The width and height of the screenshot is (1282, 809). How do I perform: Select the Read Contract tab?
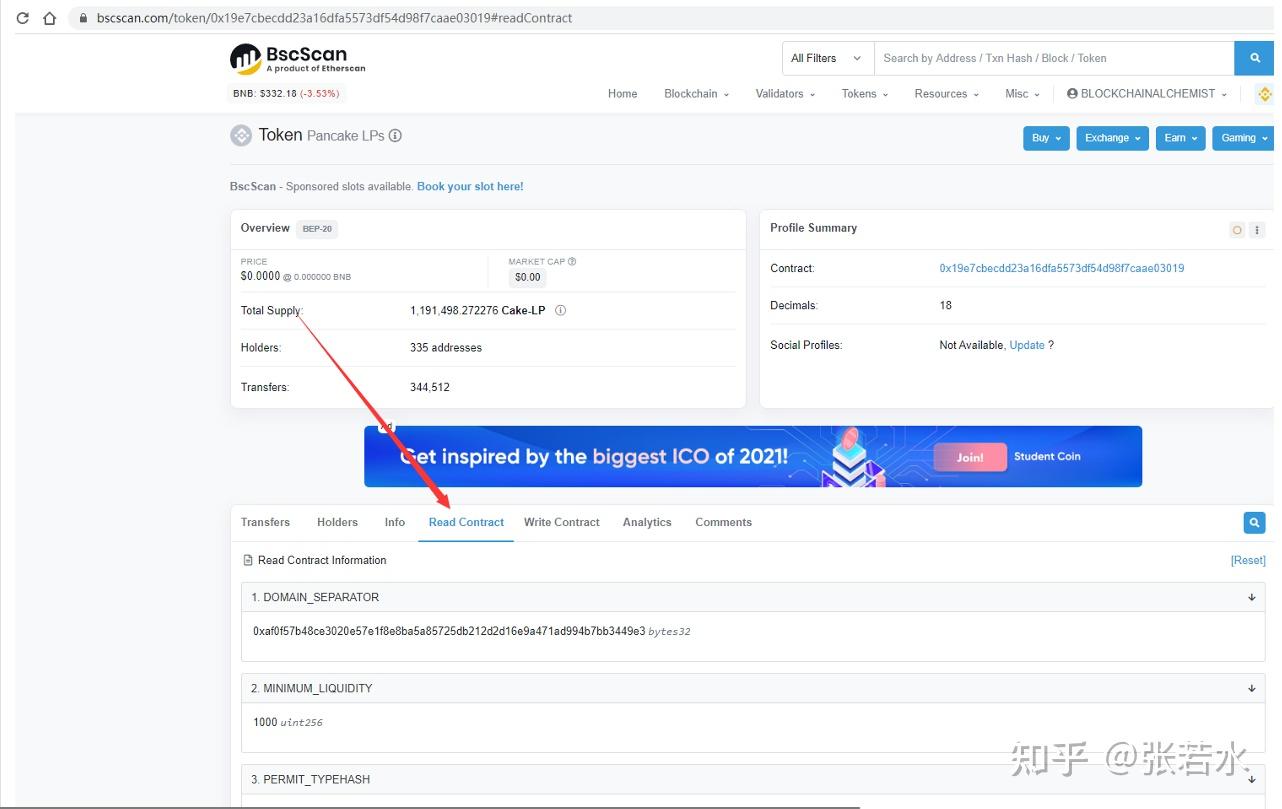[466, 522]
